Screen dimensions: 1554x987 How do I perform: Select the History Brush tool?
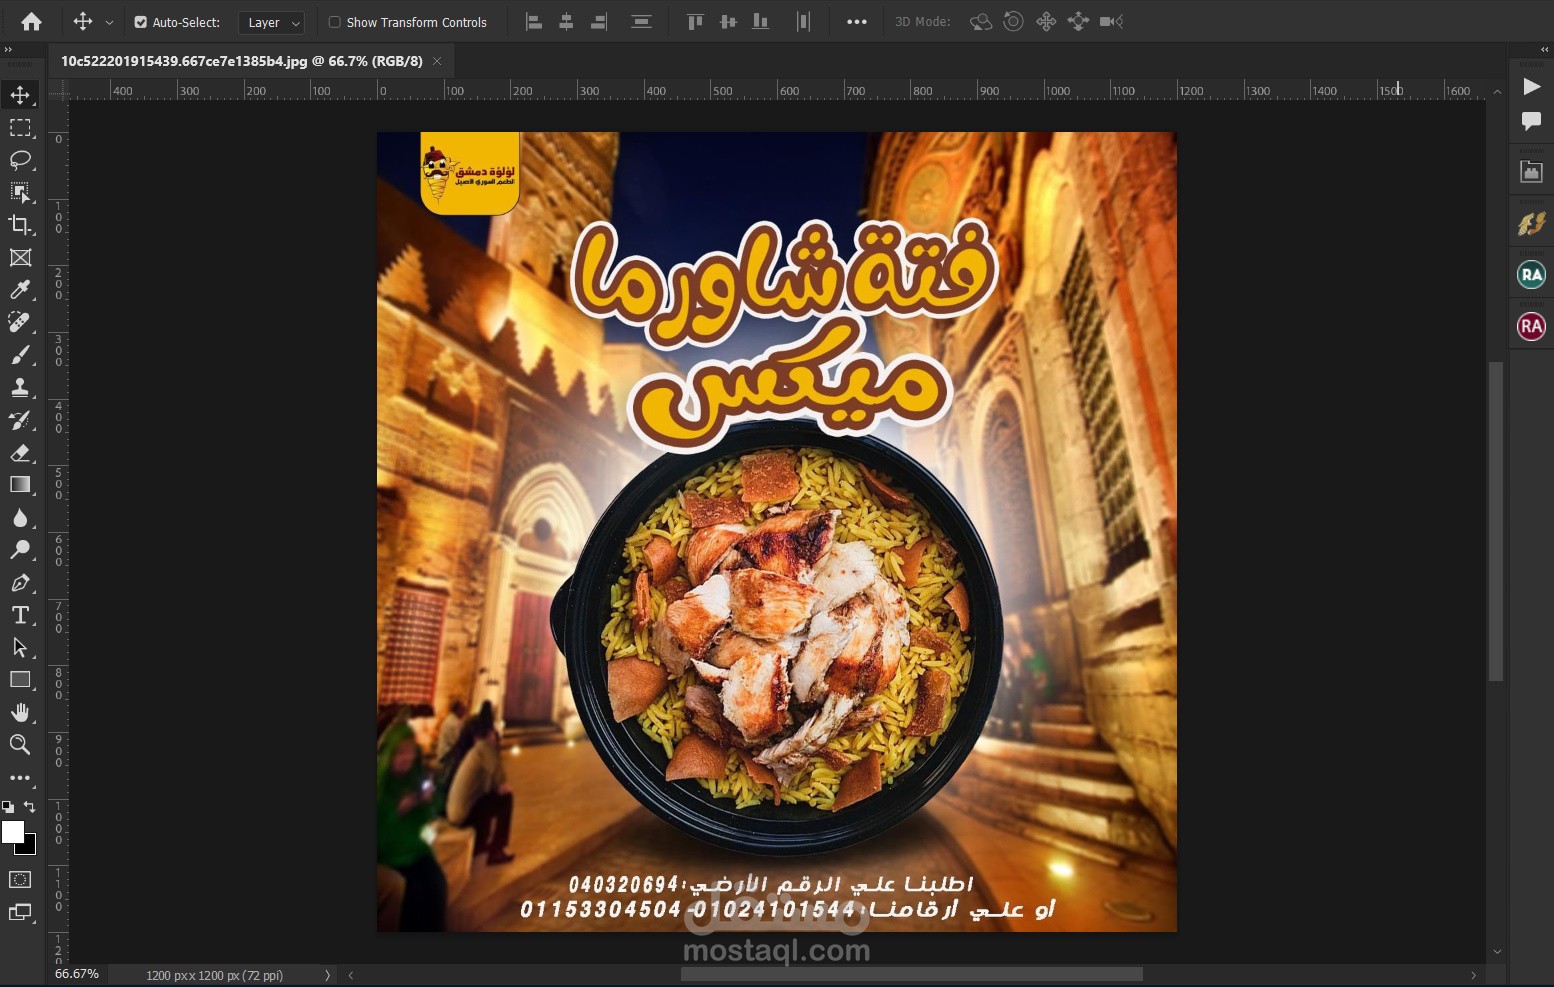[x=20, y=420]
